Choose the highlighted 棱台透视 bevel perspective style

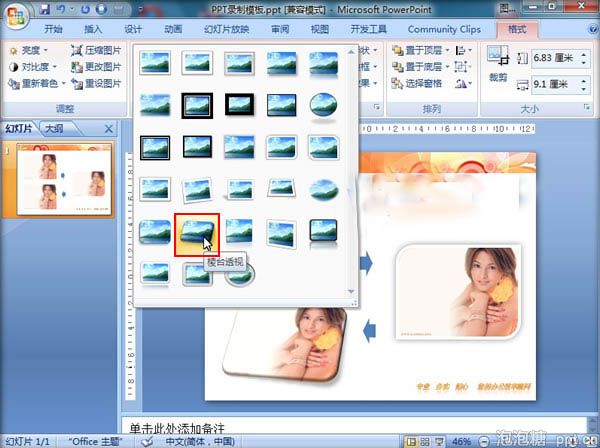[197, 235]
